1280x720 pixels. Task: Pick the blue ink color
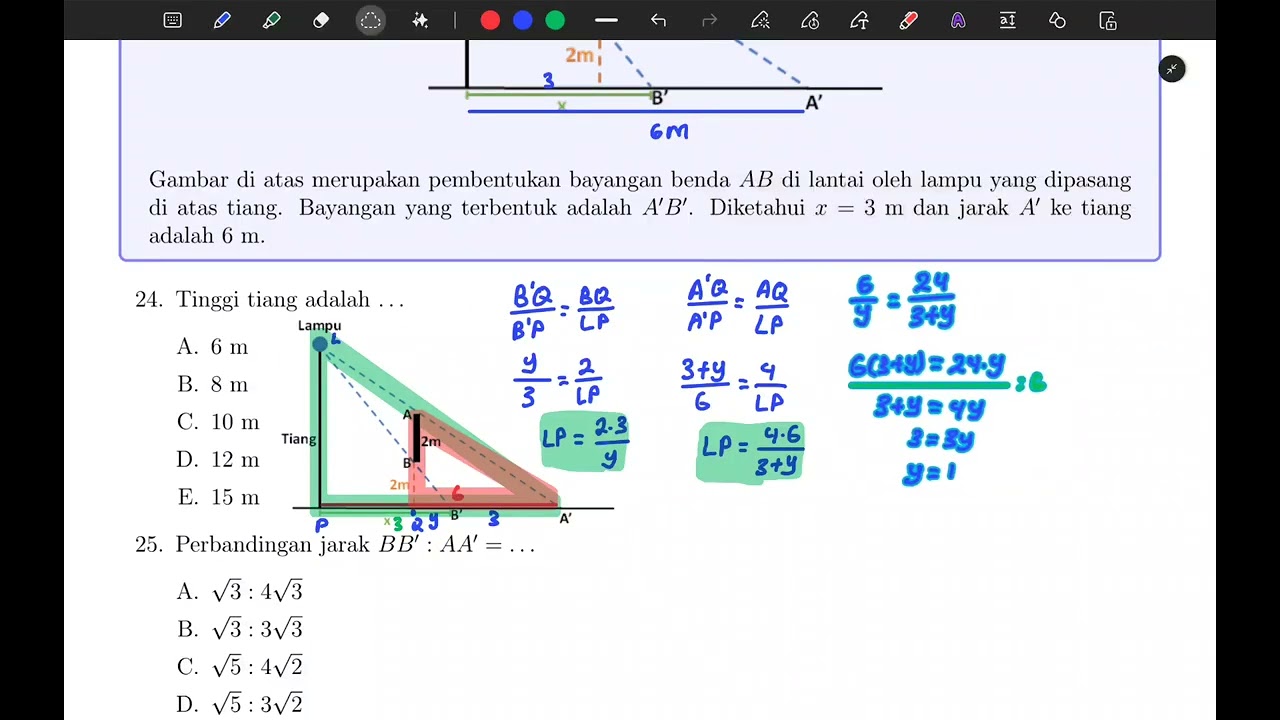click(x=522, y=20)
